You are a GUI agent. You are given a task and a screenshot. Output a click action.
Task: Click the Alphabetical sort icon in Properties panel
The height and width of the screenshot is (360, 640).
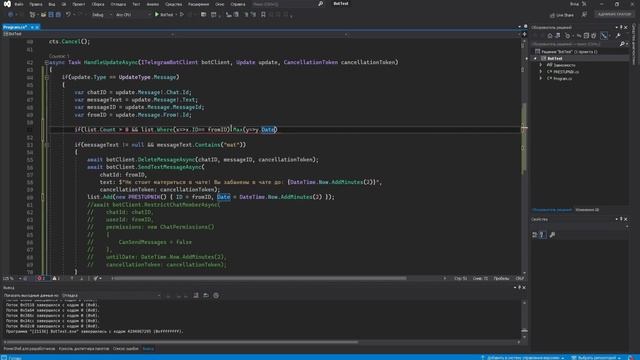pos(542,235)
